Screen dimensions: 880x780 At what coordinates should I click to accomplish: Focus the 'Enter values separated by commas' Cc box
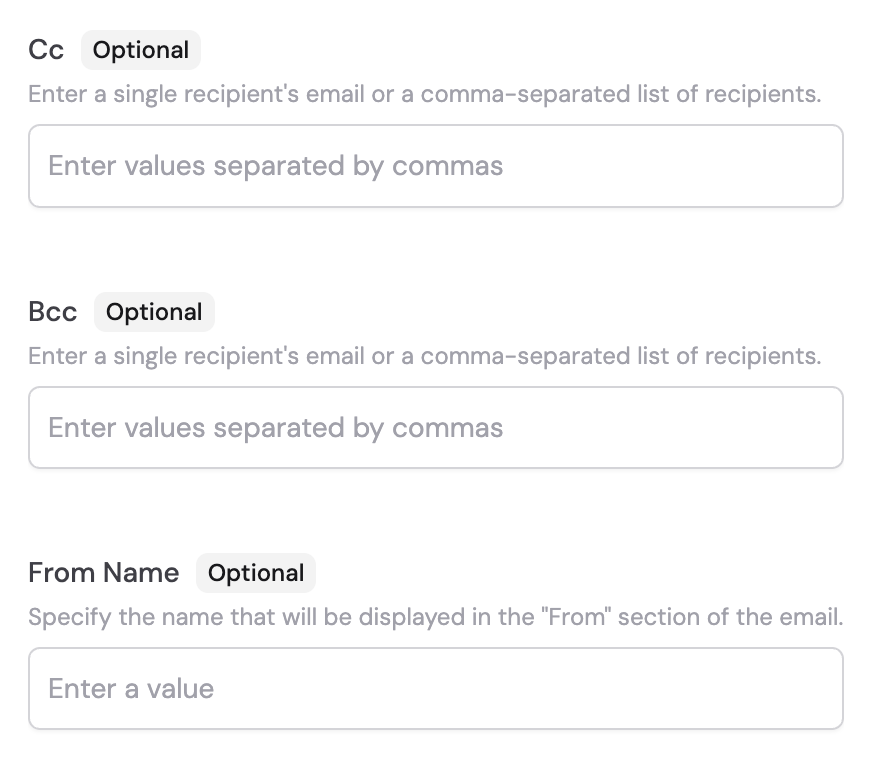click(436, 166)
